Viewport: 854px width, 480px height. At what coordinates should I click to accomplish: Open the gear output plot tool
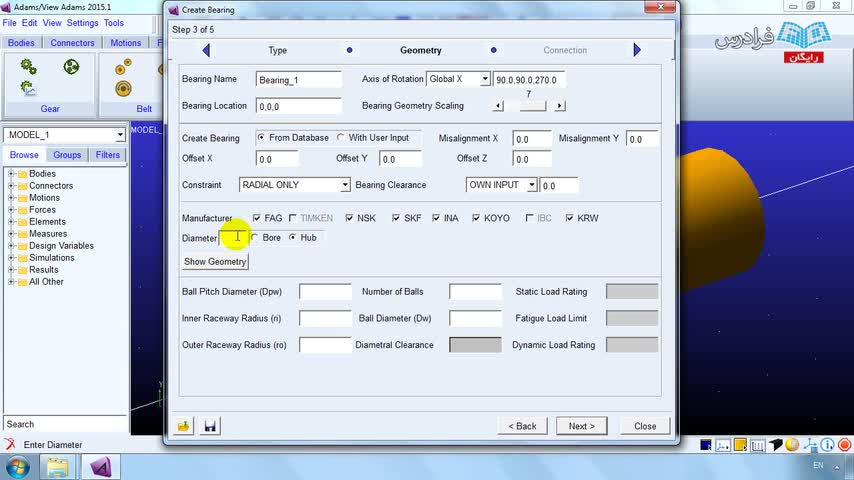(x=28, y=88)
